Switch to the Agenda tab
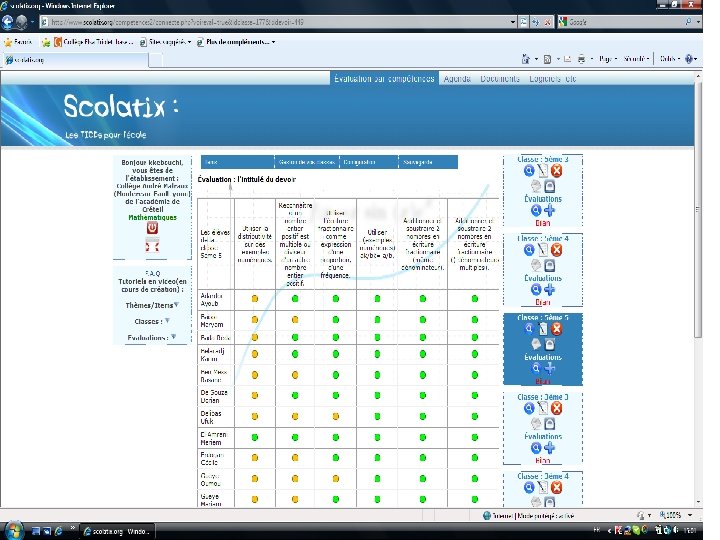The height and width of the screenshot is (540, 720). (457, 79)
